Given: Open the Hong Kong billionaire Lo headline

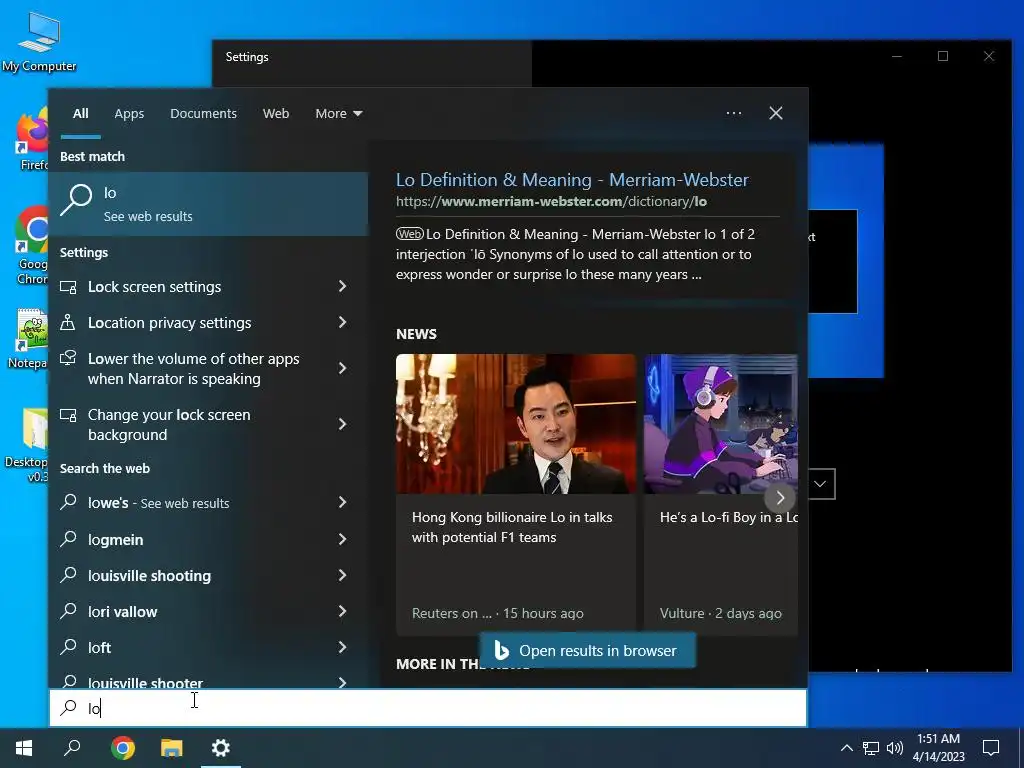Looking at the screenshot, I should [512, 527].
